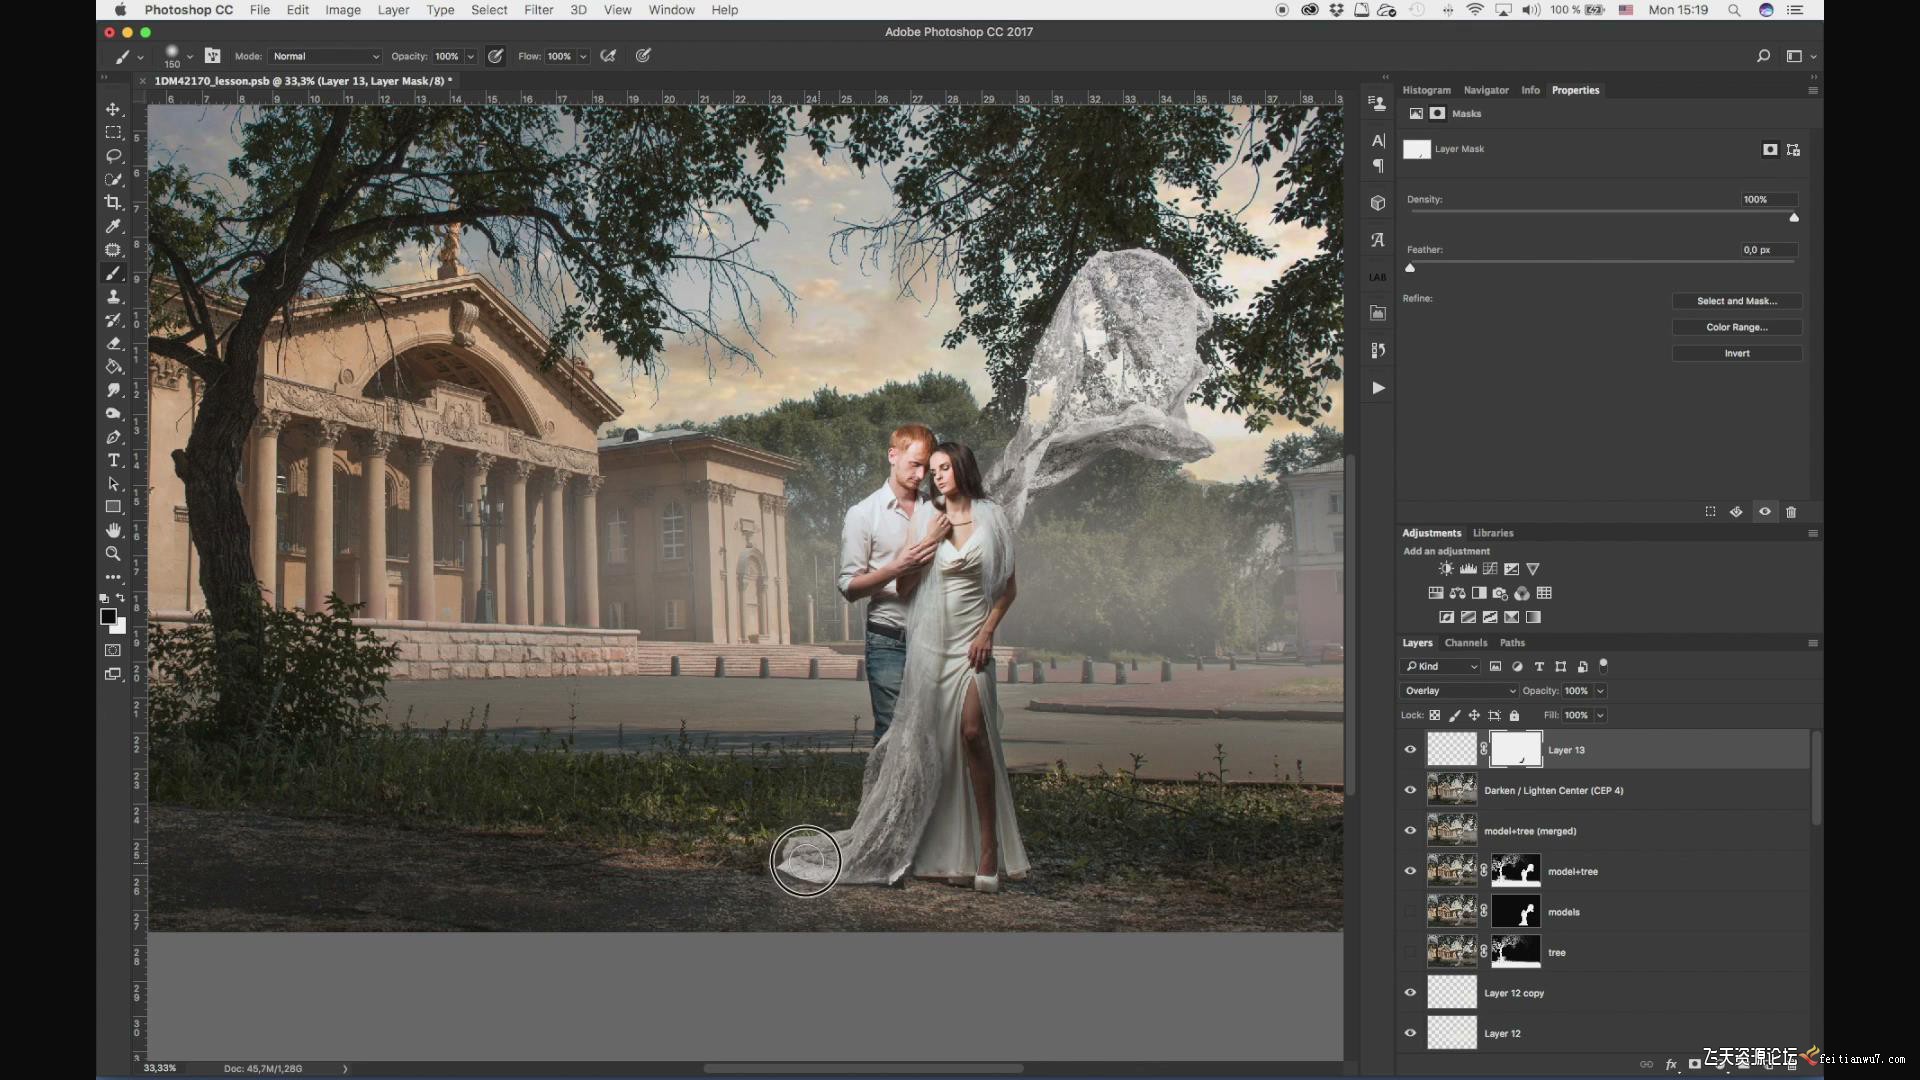Select Layer 13 mask thumbnail
Screen dimensions: 1920x1080
pyautogui.click(x=1516, y=749)
